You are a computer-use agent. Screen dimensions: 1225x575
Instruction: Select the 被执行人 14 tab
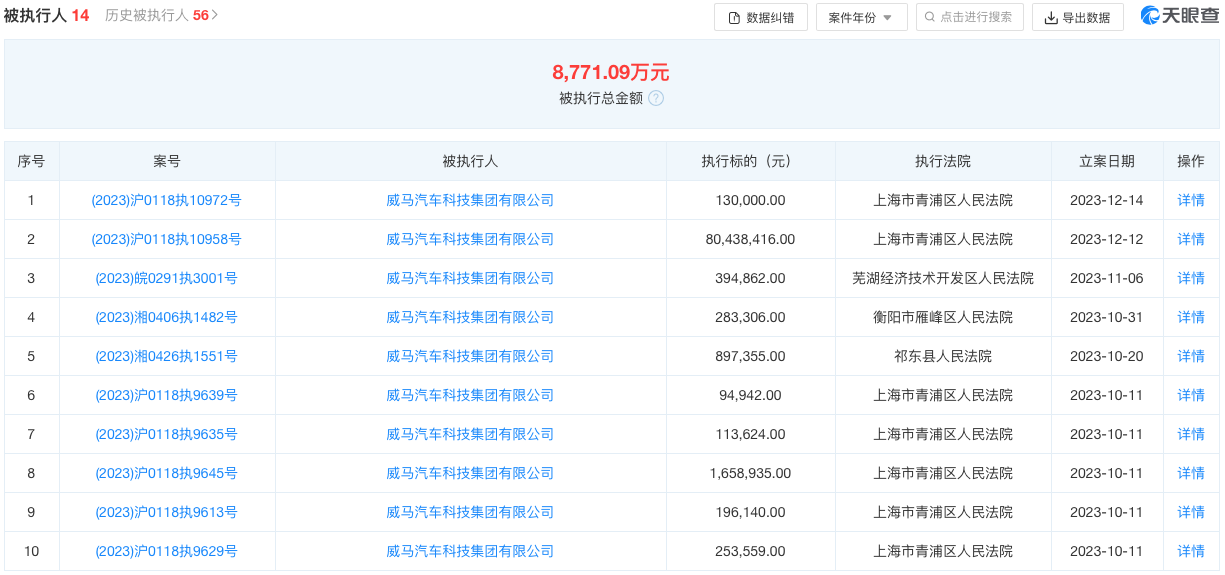[x=46, y=16]
